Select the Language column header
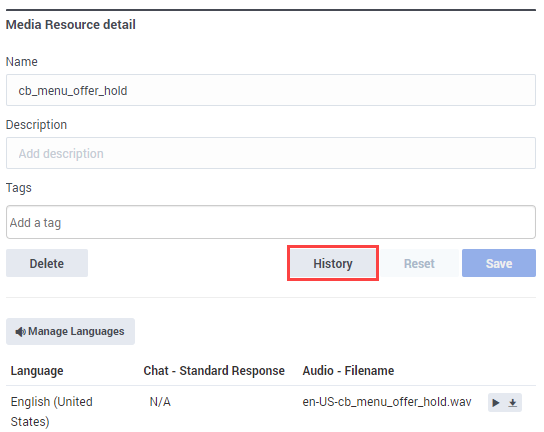Image resolution: width=544 pixels, height=432 pixels. 37,371
